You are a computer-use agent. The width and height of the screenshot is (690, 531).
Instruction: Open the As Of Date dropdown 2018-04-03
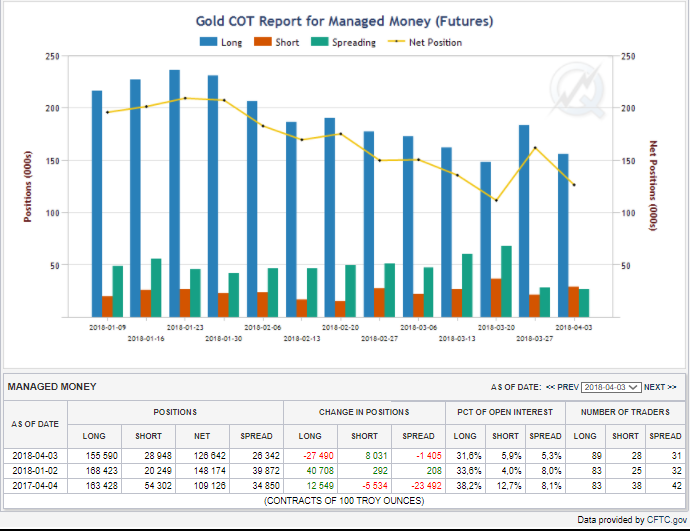[611, 387]
